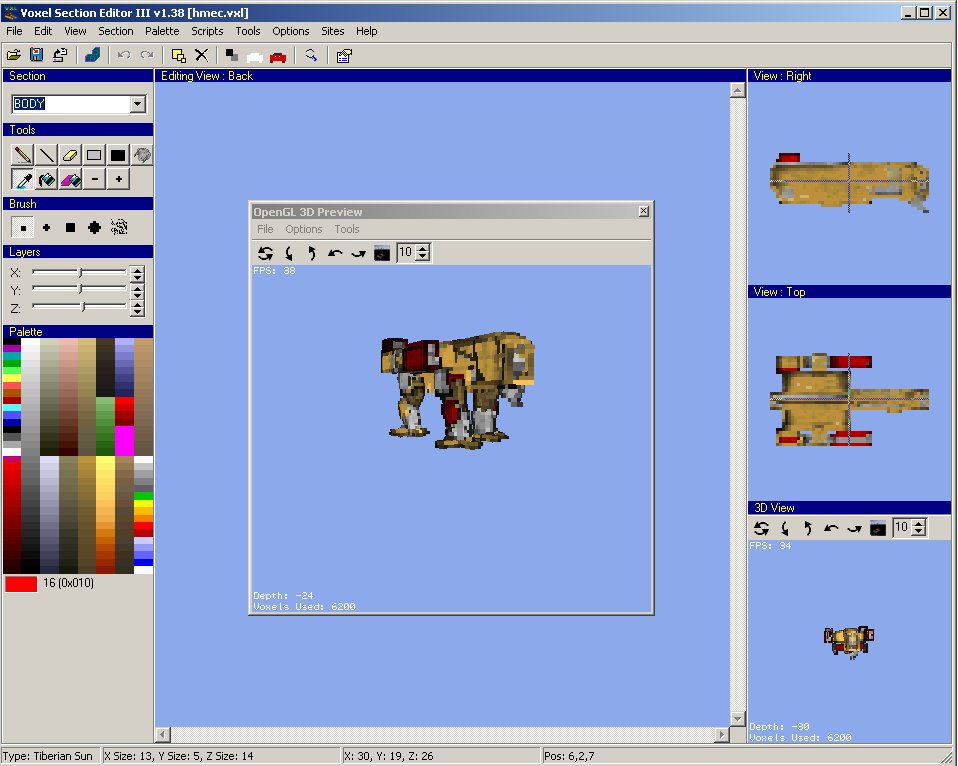Screen dimensions: 958x766
Task: Click the Open file folder icon
Action: [13, 56]
